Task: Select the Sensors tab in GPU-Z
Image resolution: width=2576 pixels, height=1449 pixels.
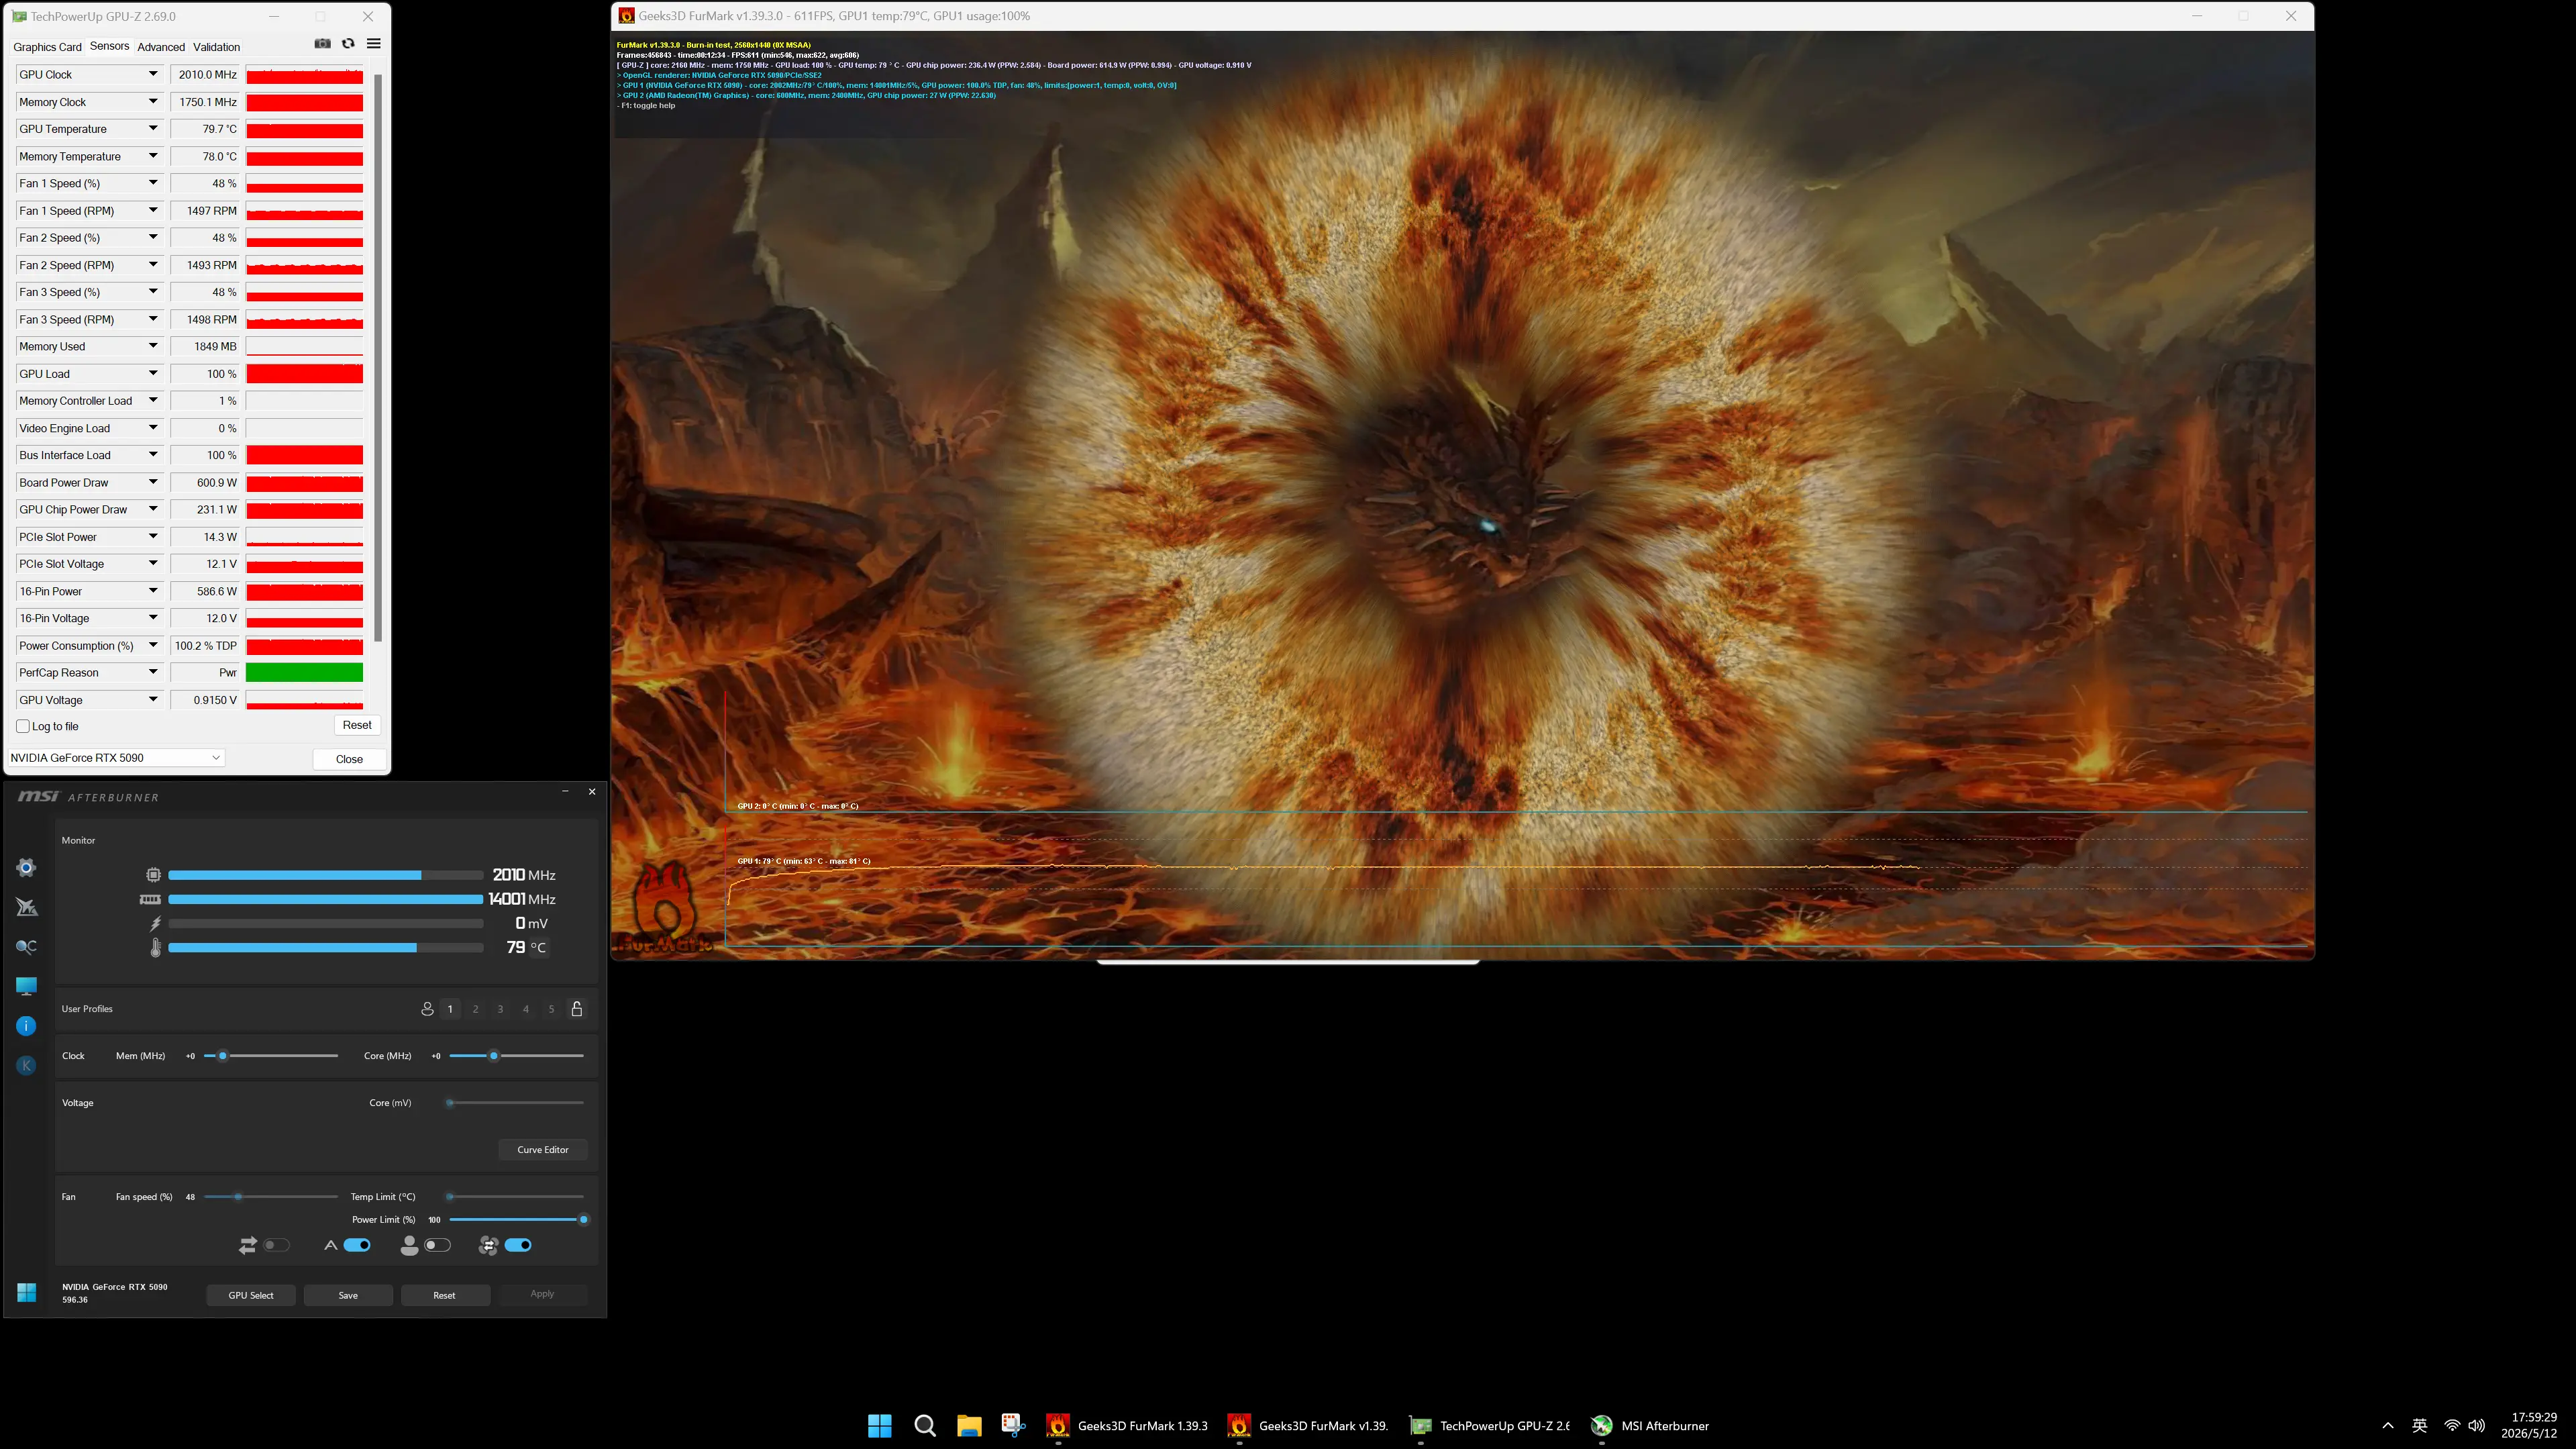Action: click(109, 46)
